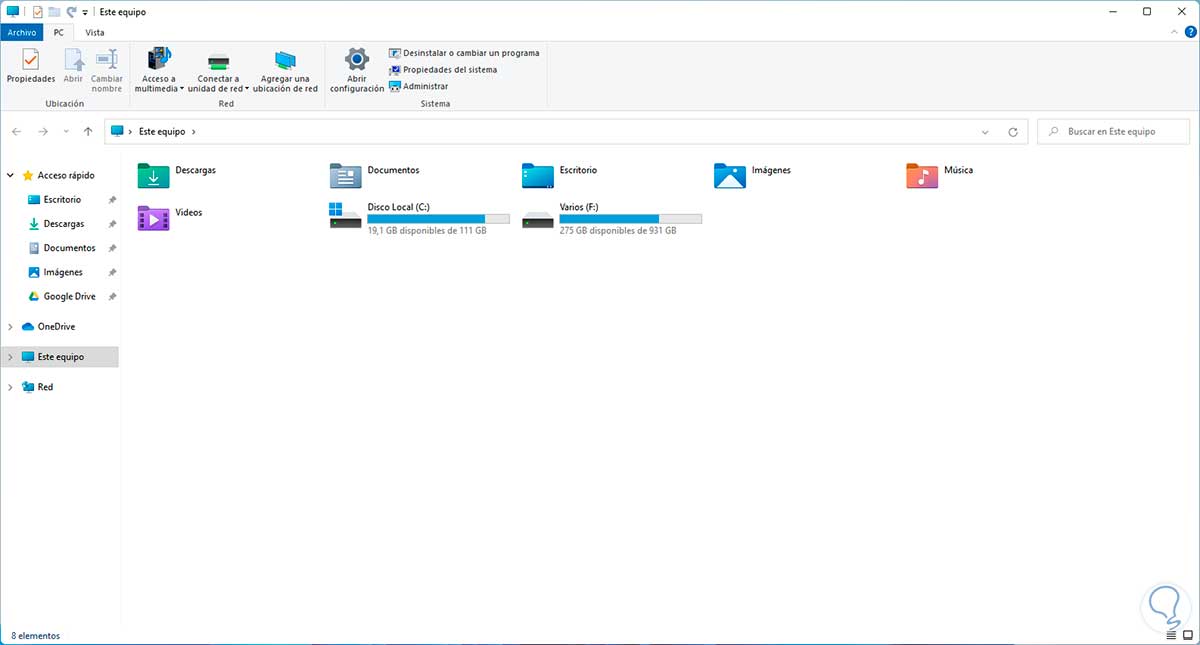Image resolution: width=1200 pixels, height=645 pixels.
Task: Switch to large icons view in status bar
Action: (1187, 635)
